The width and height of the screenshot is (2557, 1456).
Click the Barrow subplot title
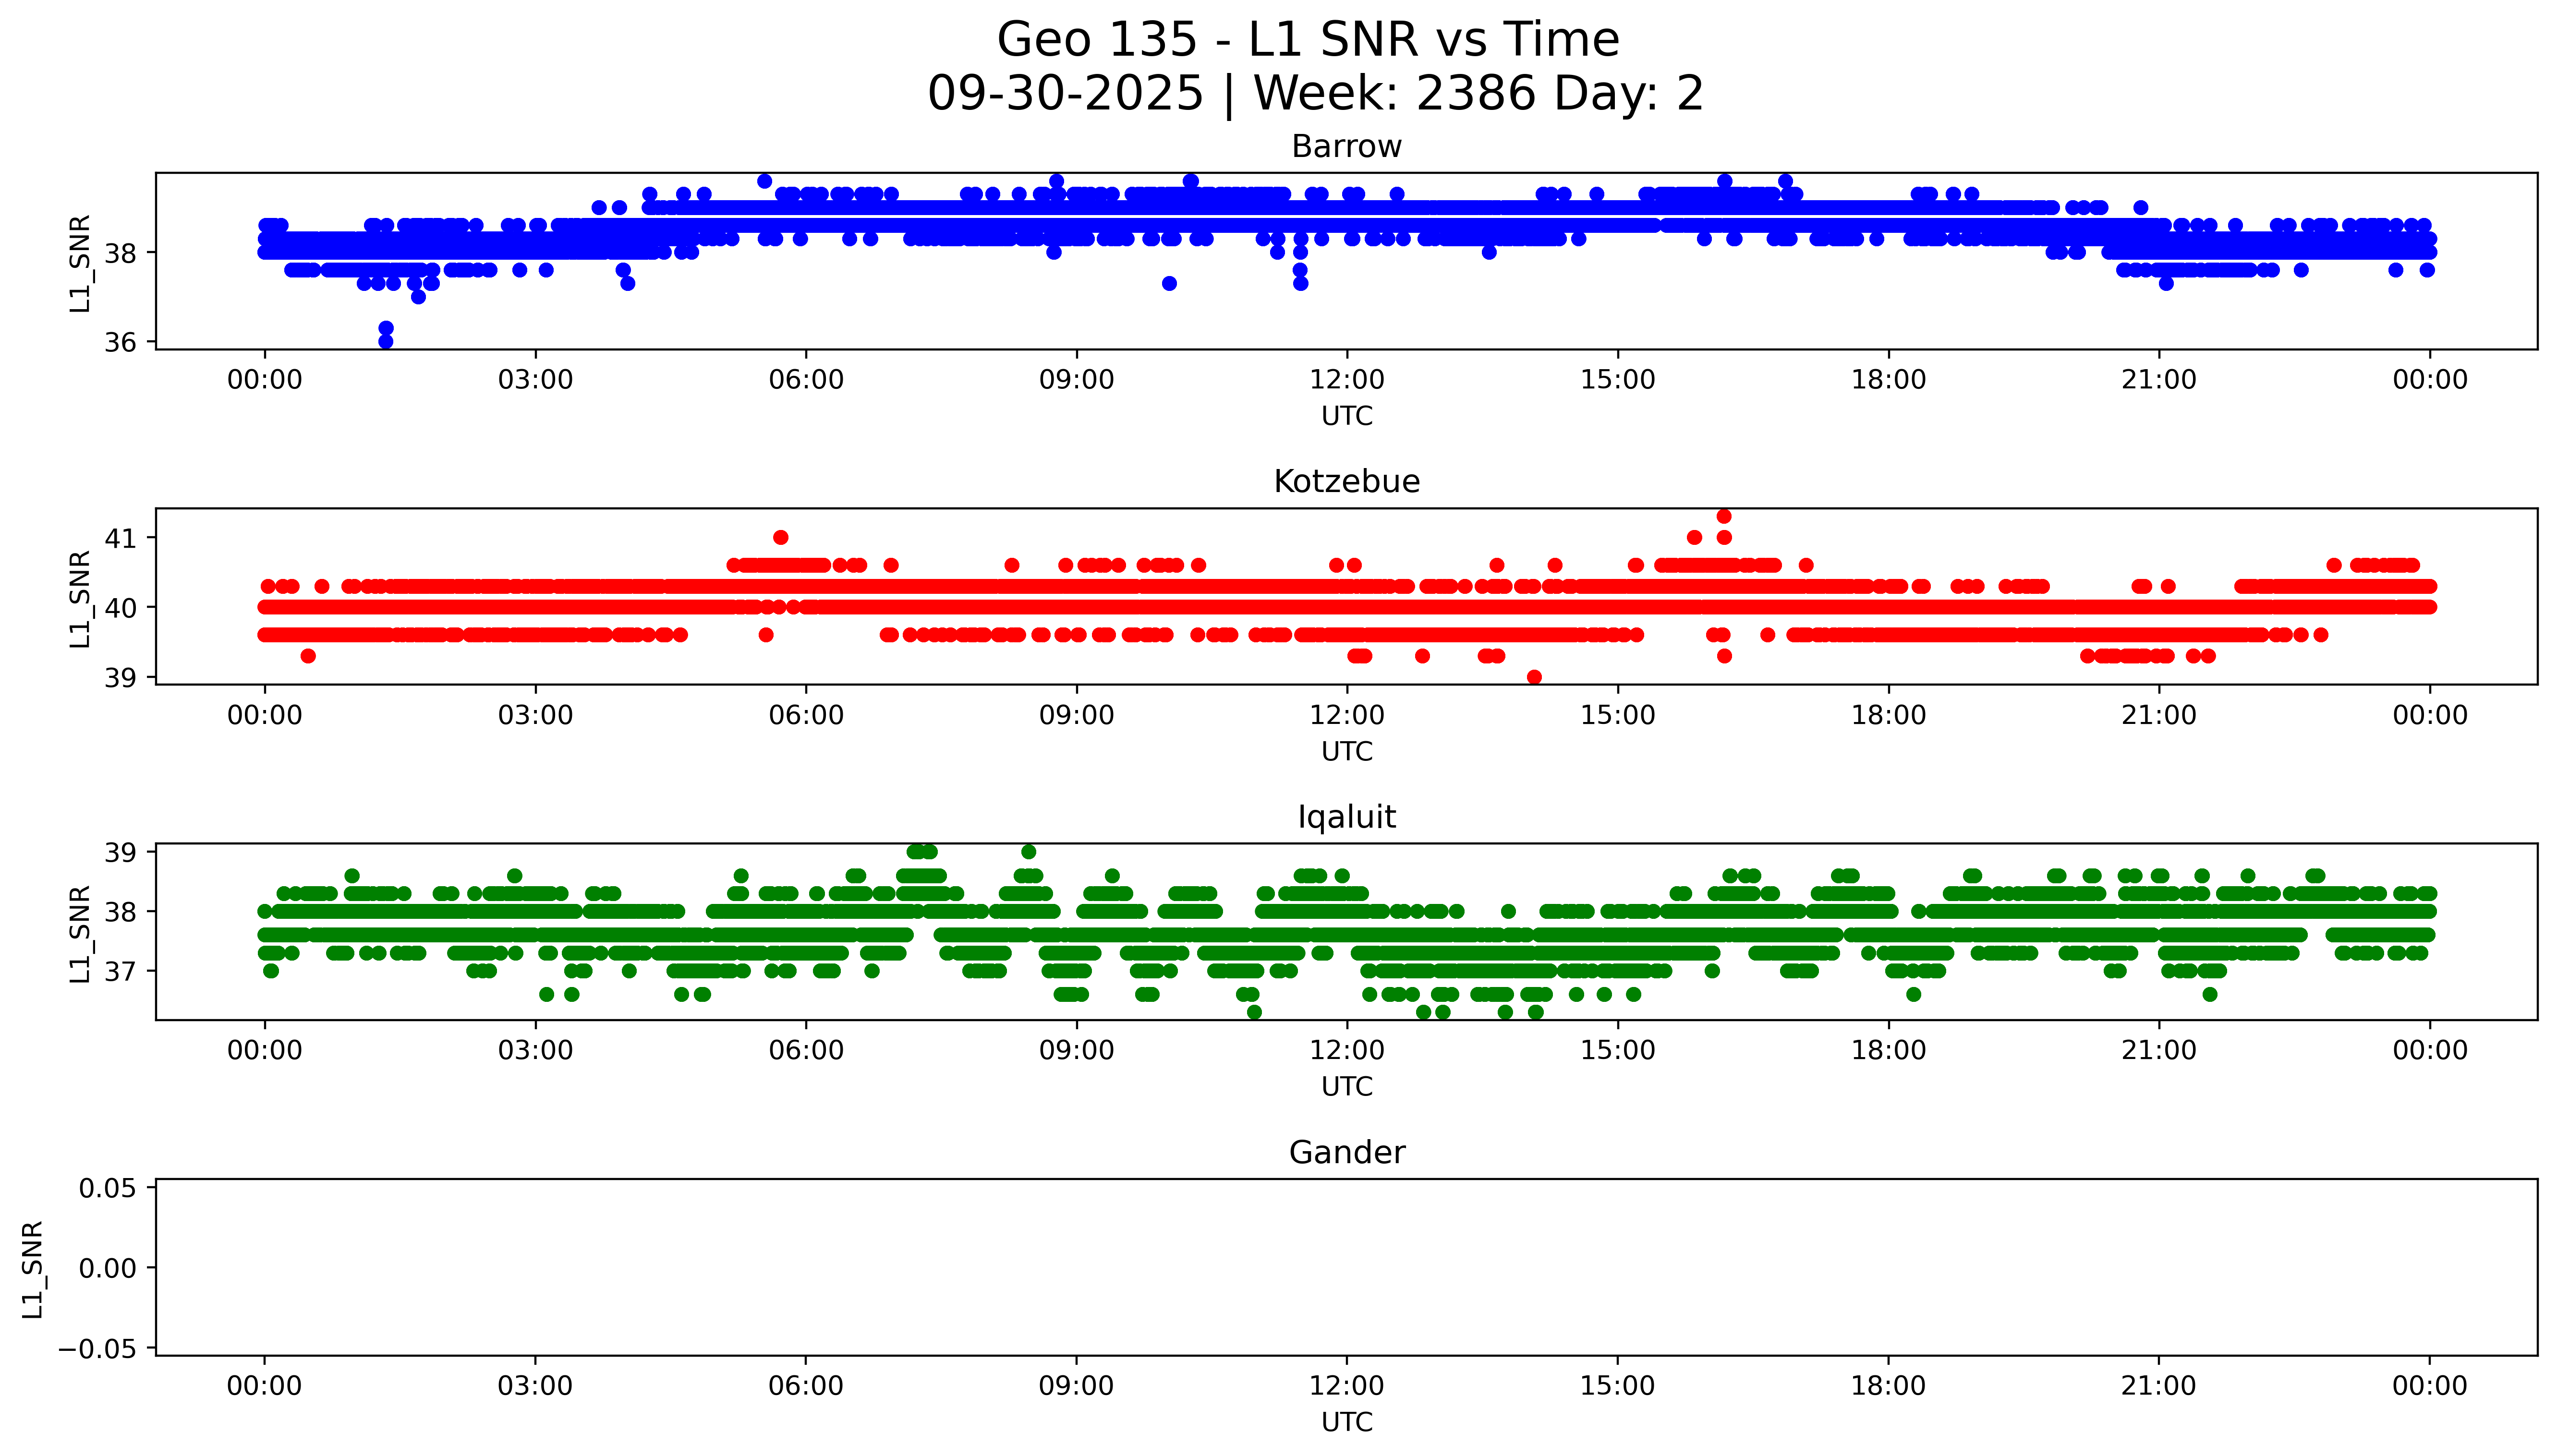(x=1346, y=147)
